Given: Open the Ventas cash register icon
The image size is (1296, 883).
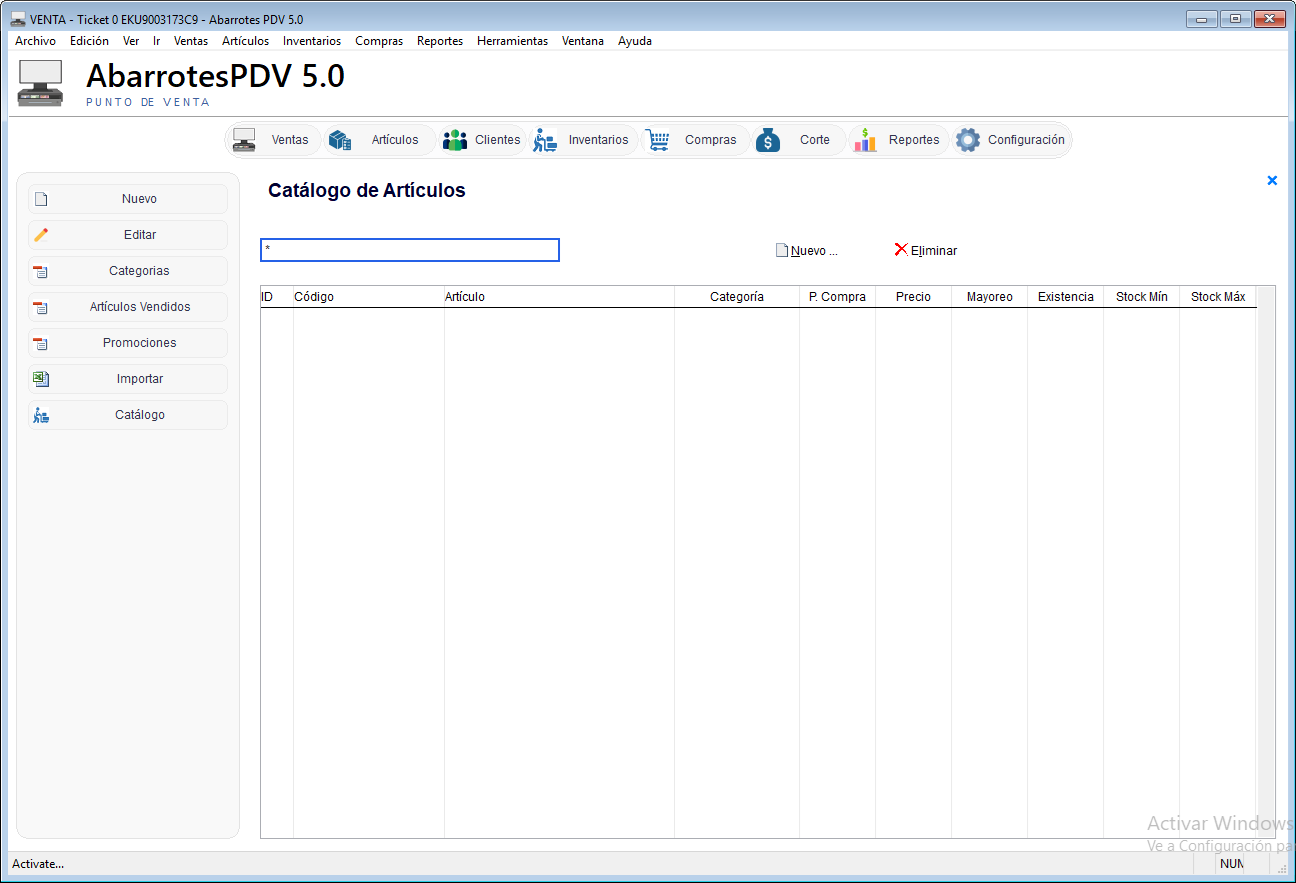Looking at the screenshot, I should [x=243, y=140].
